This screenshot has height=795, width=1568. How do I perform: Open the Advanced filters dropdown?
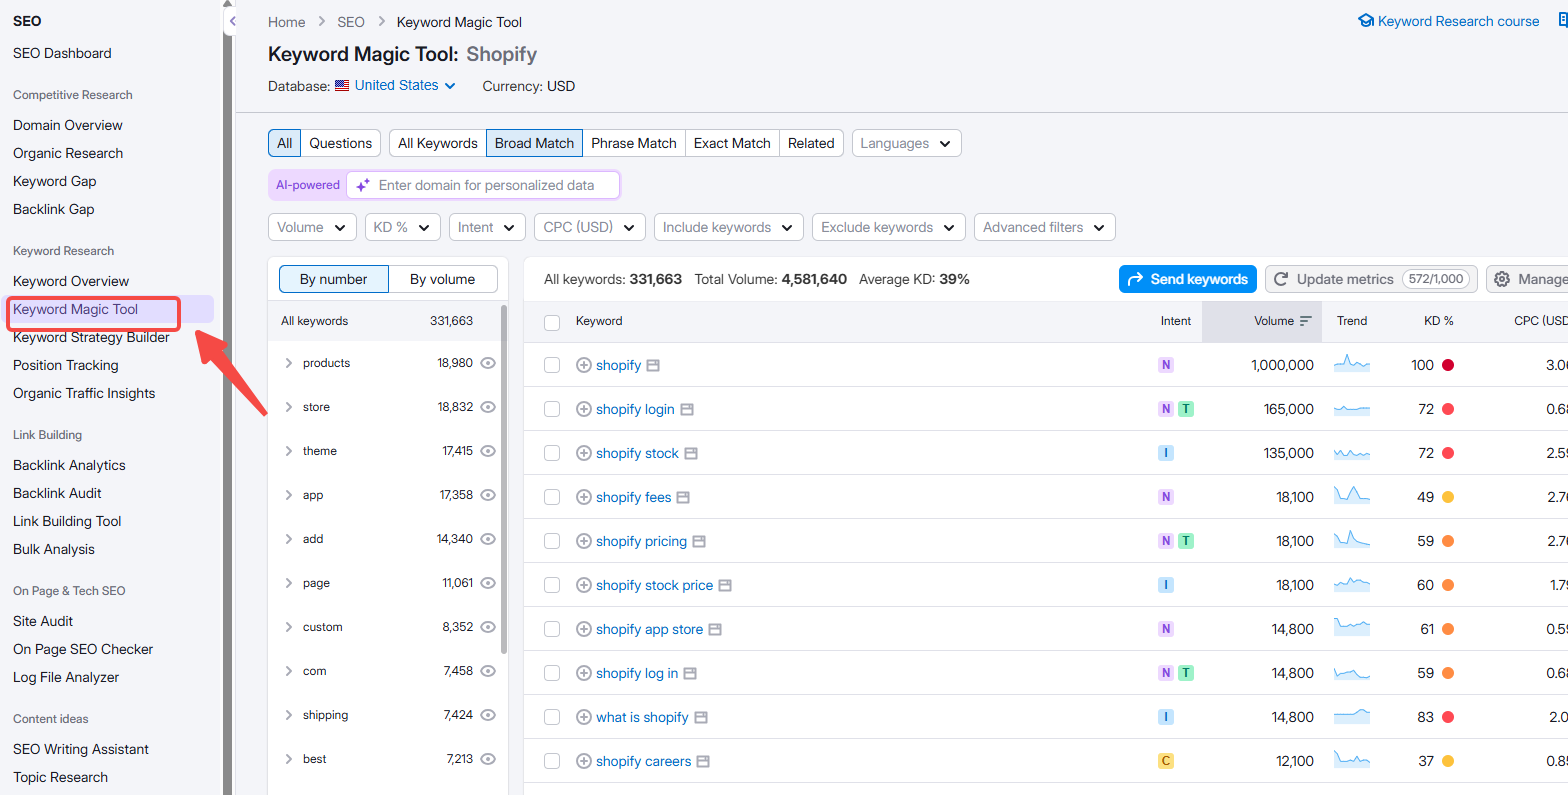click(1044, 227)
